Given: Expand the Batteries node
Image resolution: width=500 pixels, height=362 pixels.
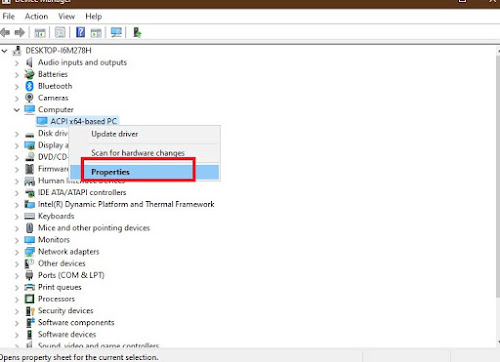Looking at the screenshot, I should coord(17,75).
